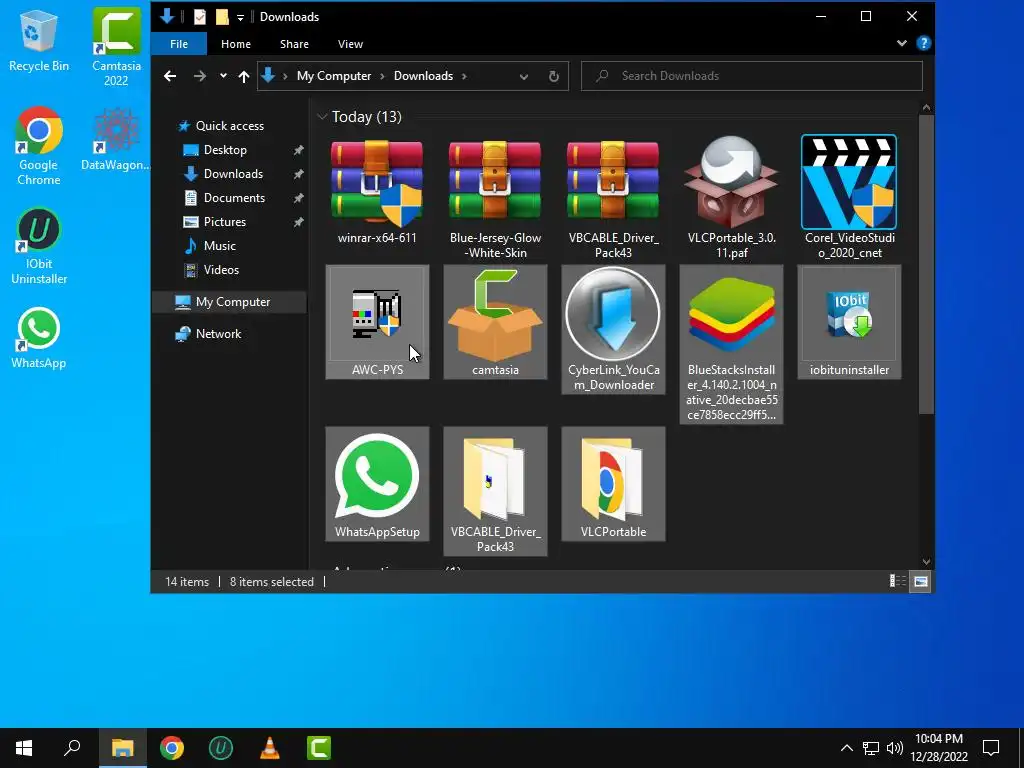Screen dimensions: 1024x768
Task: Open the winrar-x64-611 installer file
Action: click(377, 191)
